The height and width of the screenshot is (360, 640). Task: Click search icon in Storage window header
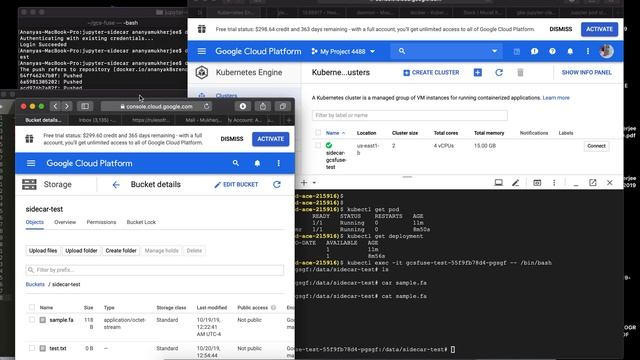[236, 163]
